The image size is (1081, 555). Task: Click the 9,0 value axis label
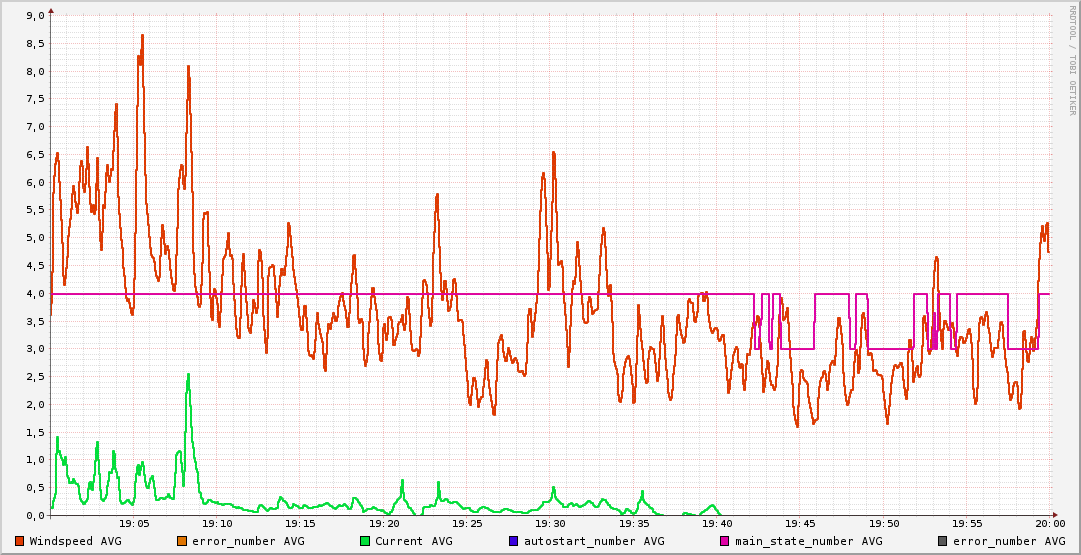click(x=35, y=15)
